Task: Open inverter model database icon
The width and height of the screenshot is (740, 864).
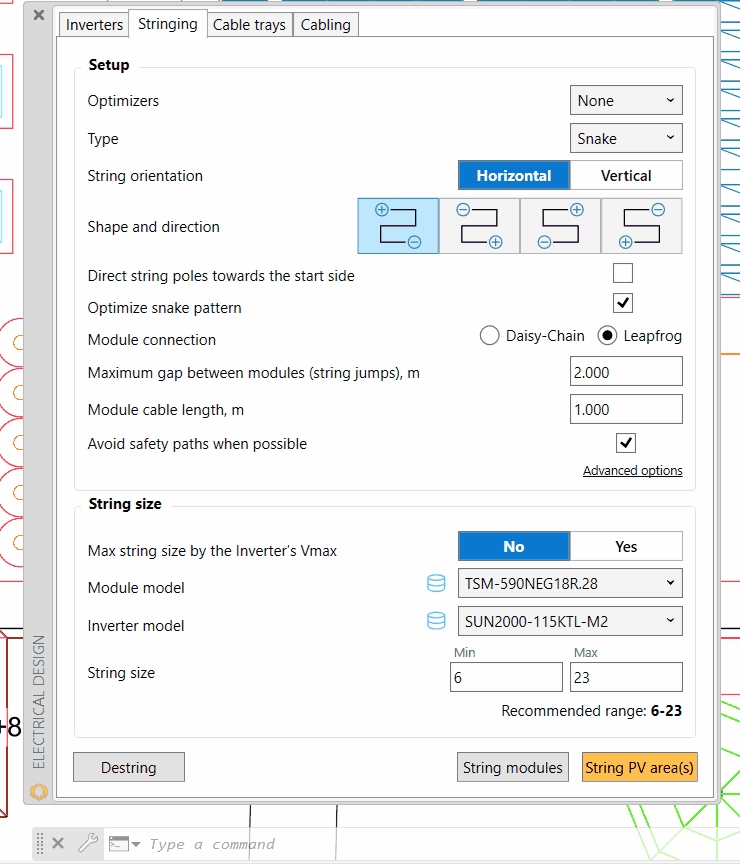Action: click(436, 621)
